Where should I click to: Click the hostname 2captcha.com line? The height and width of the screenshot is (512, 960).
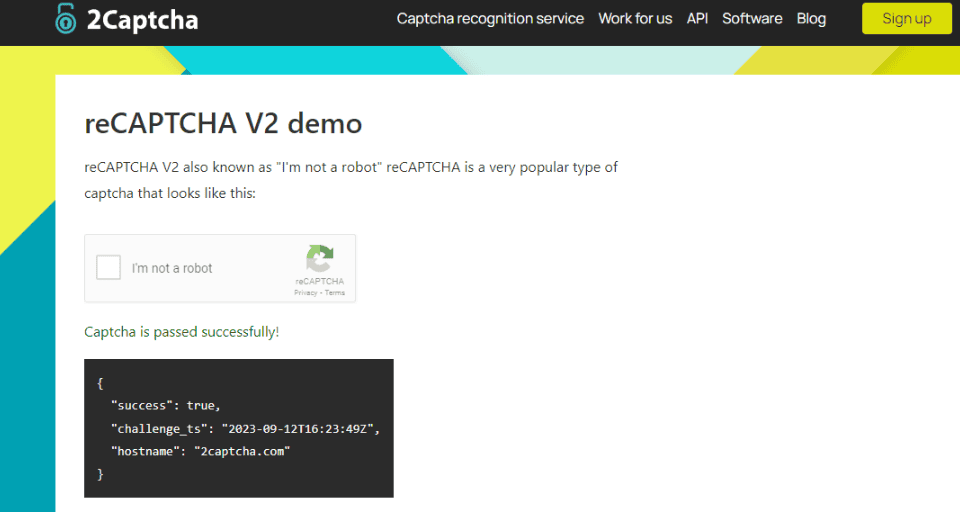pyautogui.click(x=200, y=451)
